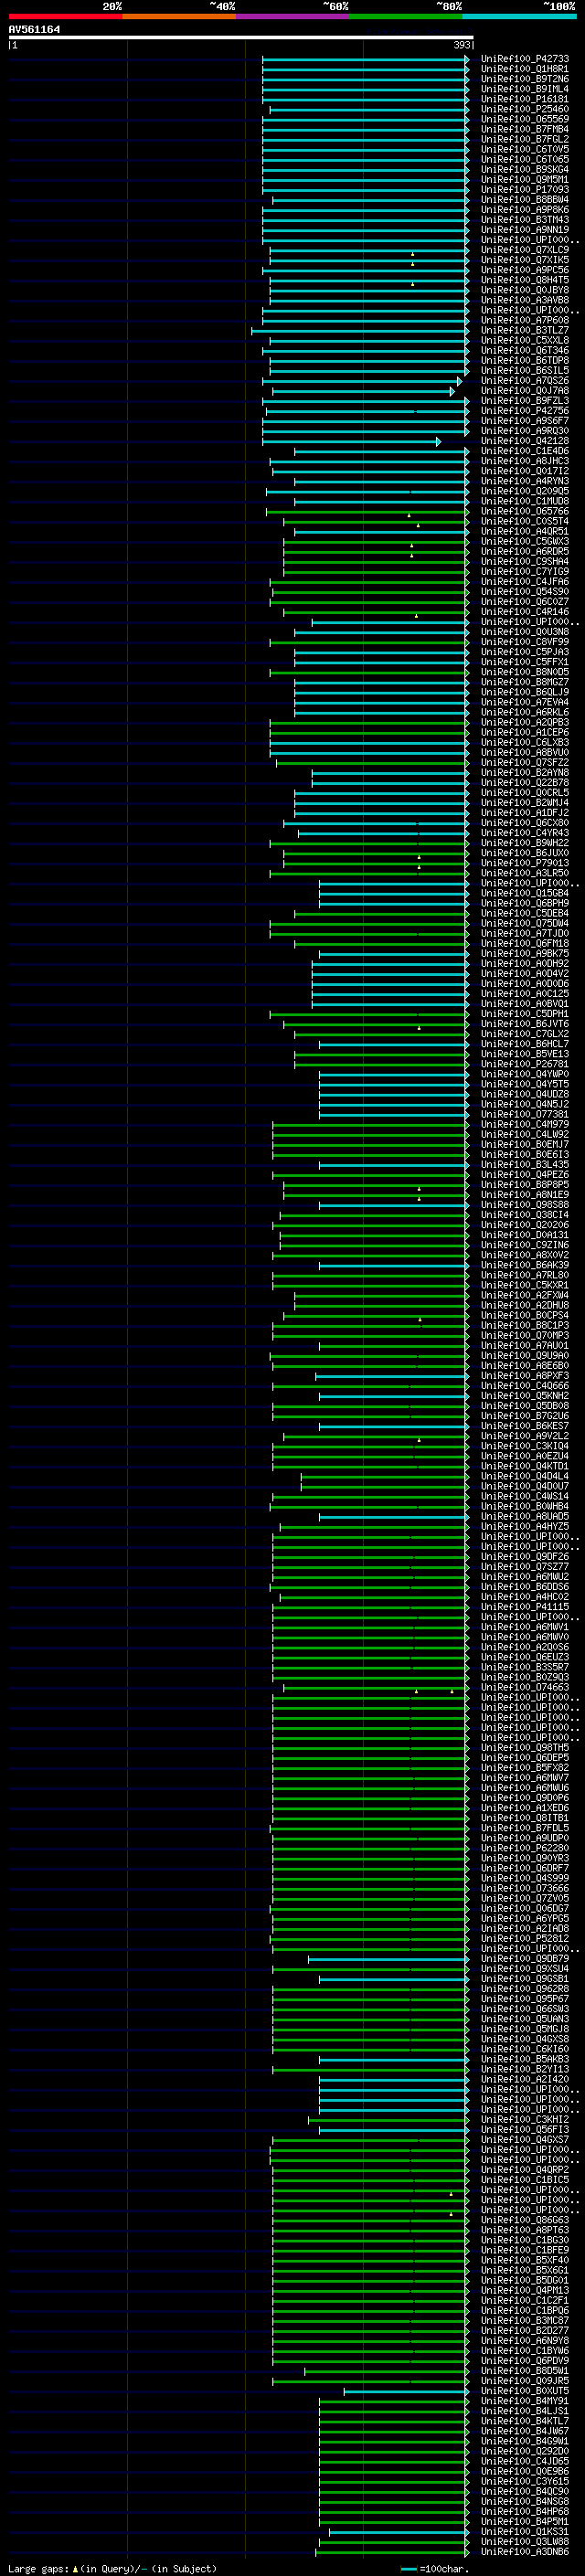Select hit label UniRef100_O65569
The width and height of the screenshot is (585, 2576).
tap(524, 119)
